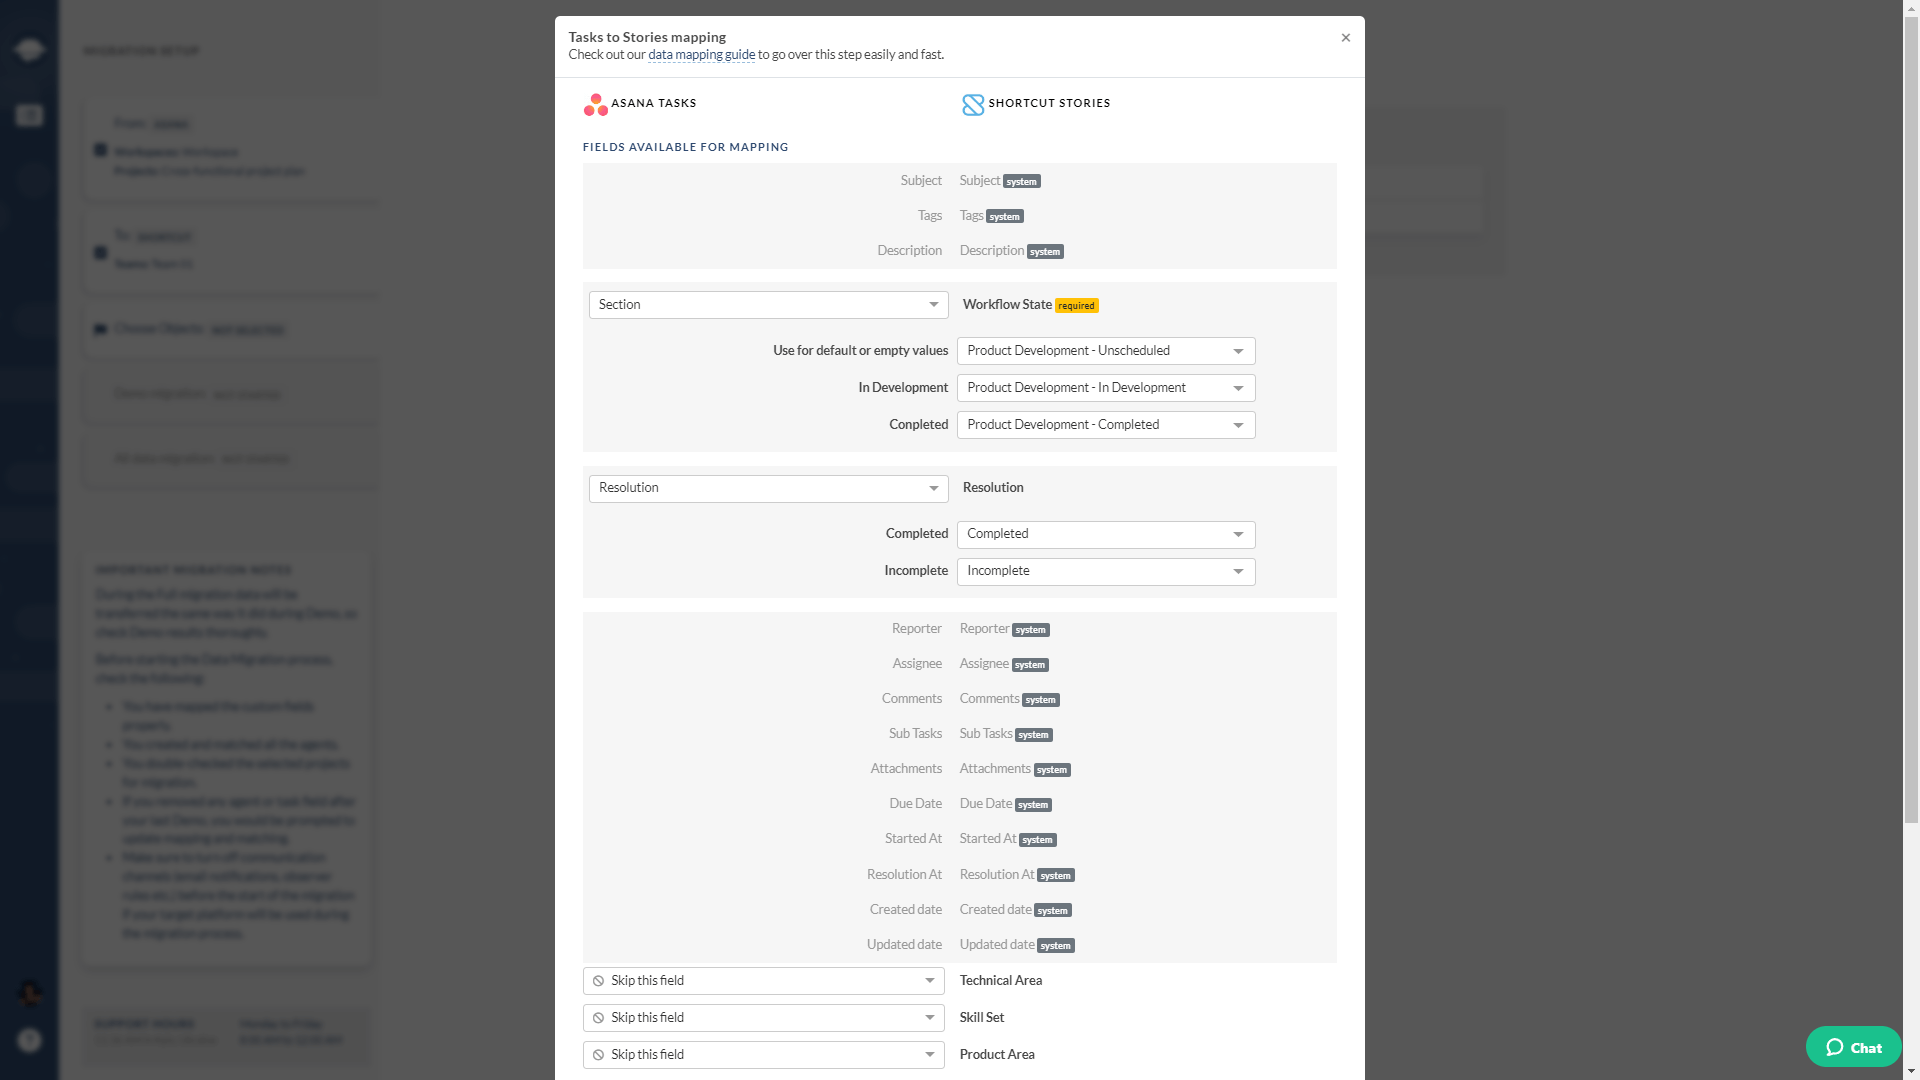The image size is (1920, 1080).
Task: Open the Completed workflow state dropdown
Action: click(1106, 425)
